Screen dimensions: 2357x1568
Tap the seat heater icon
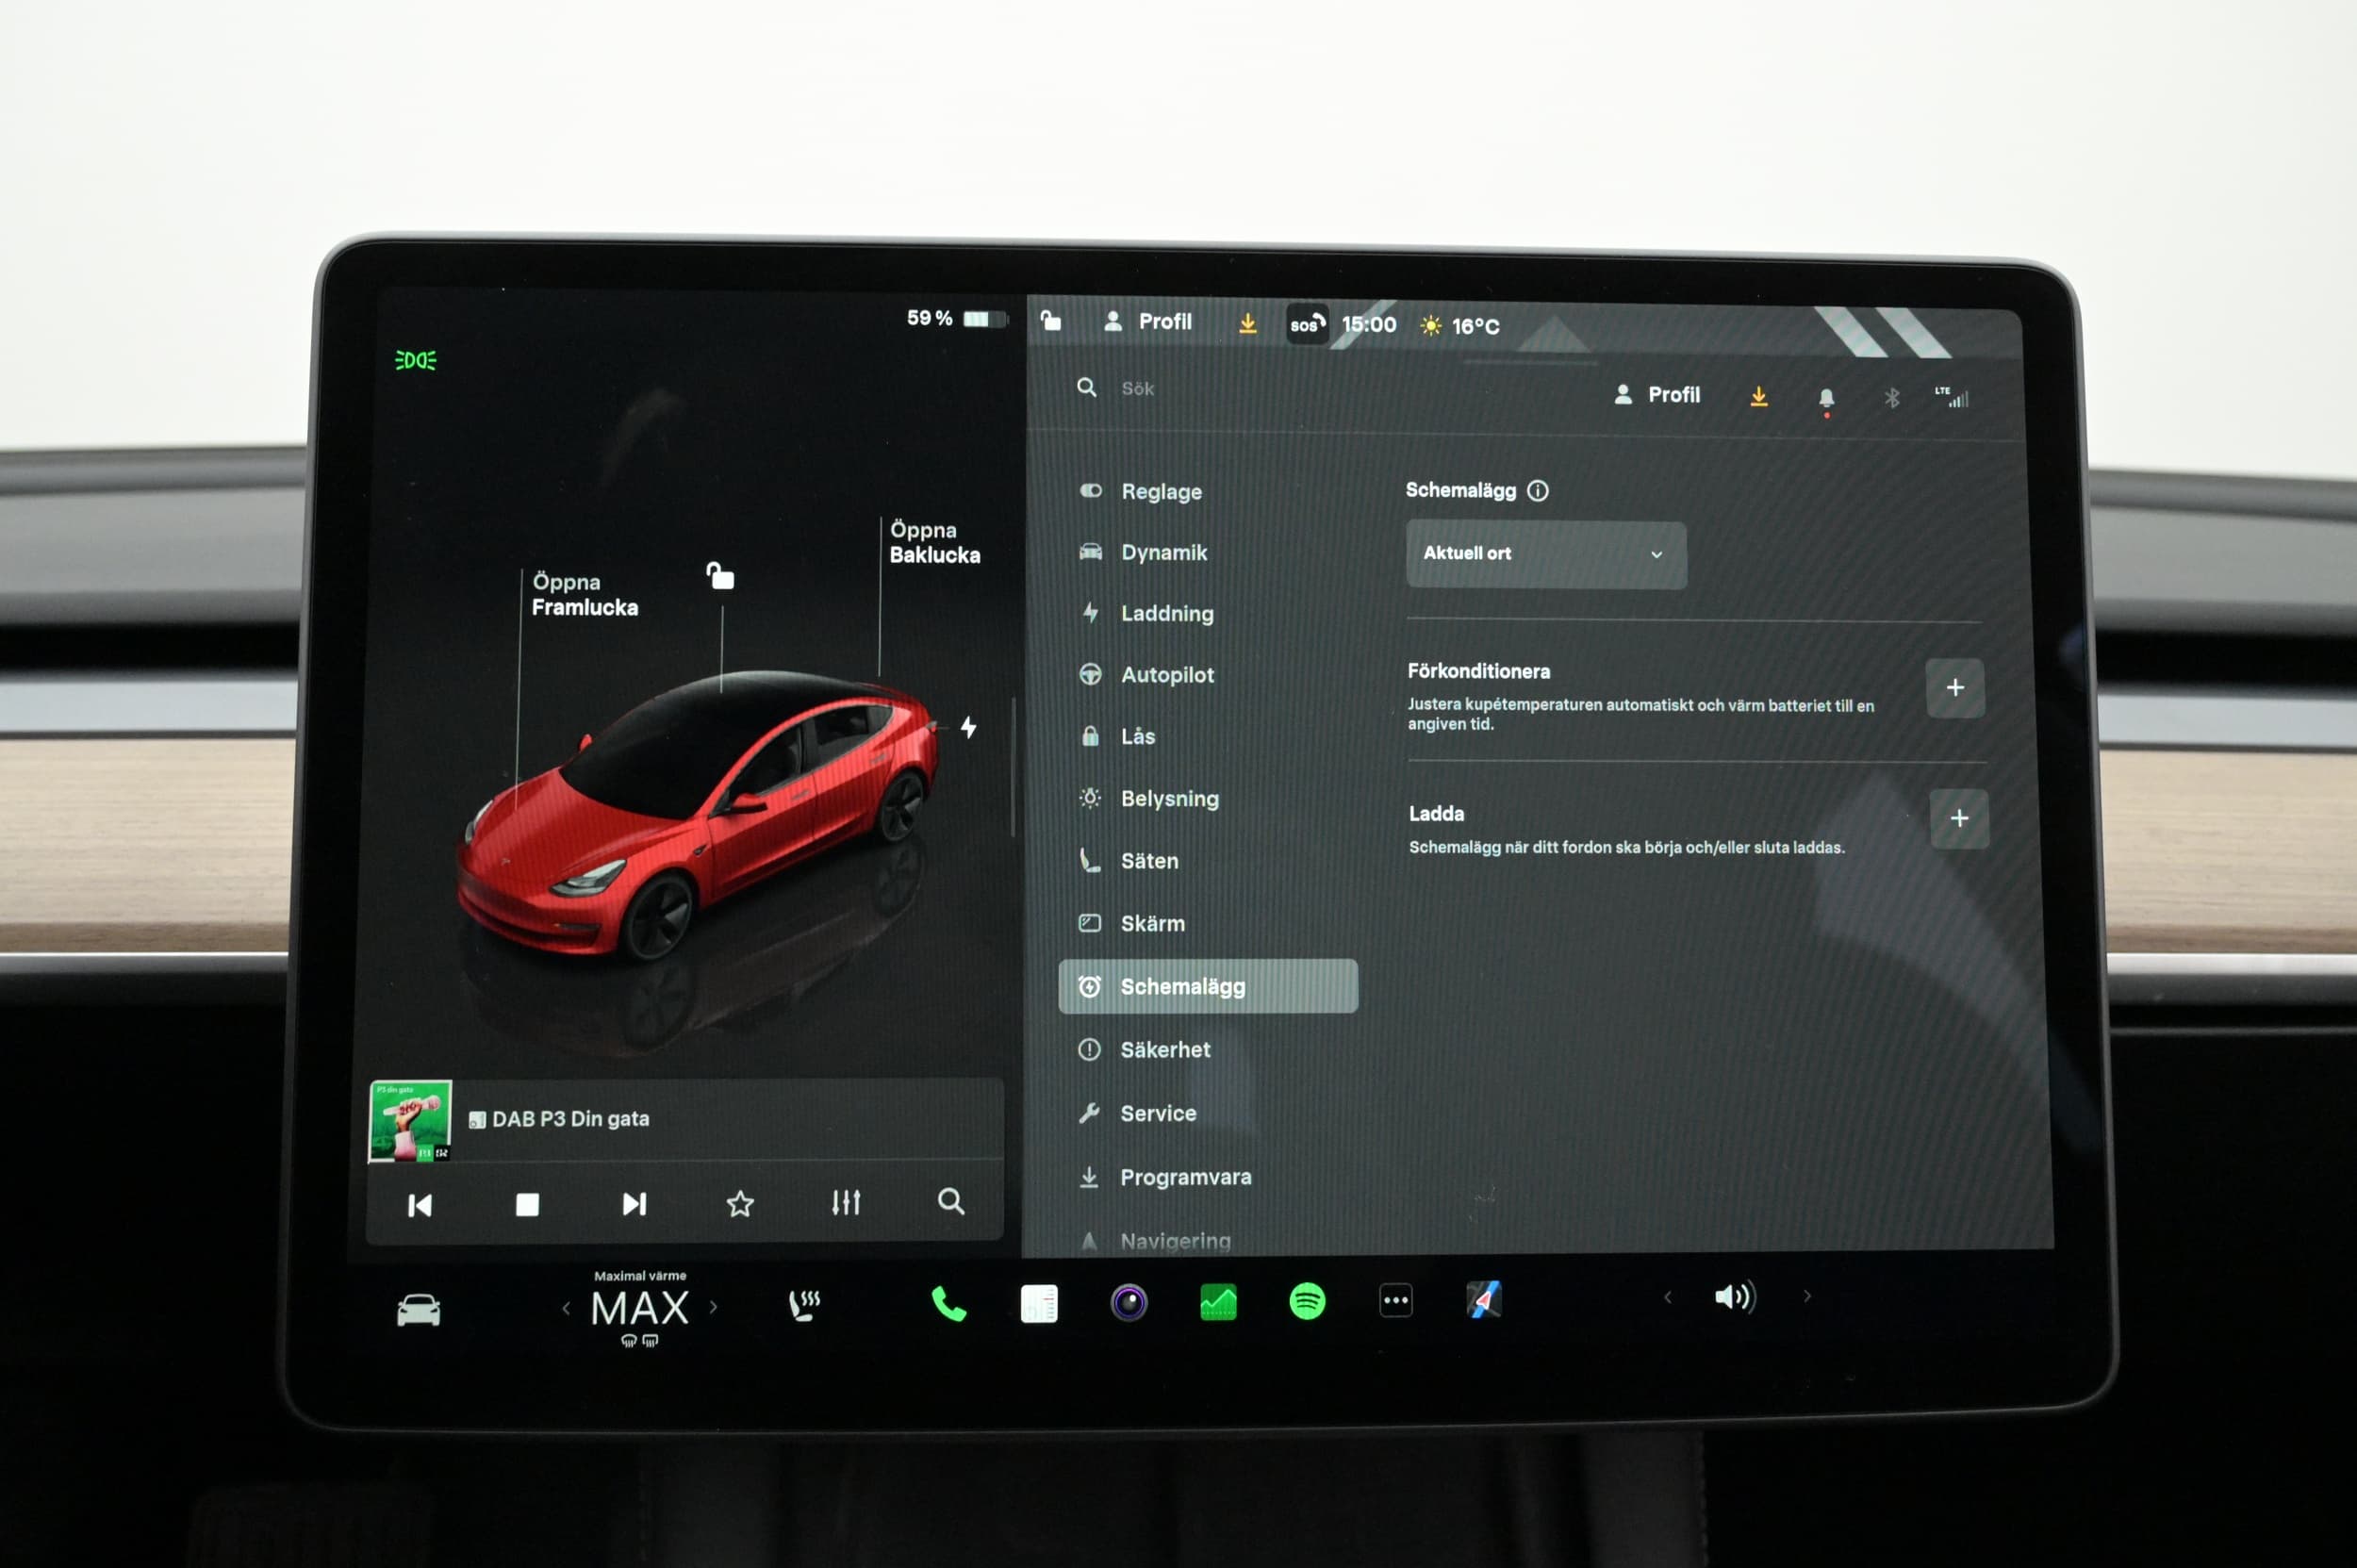click(x=804, y=1304)
